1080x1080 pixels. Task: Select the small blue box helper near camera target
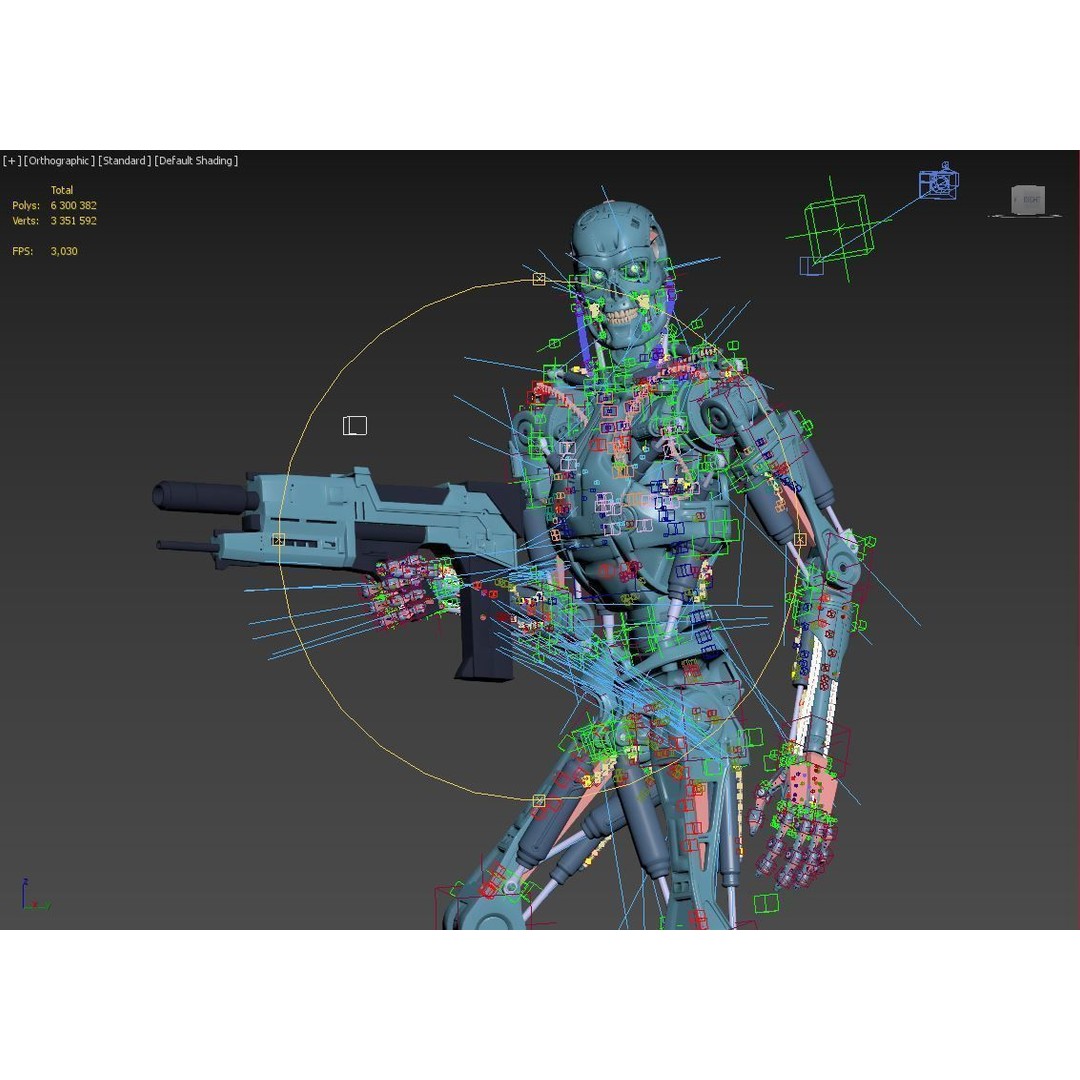click(811, 266)
